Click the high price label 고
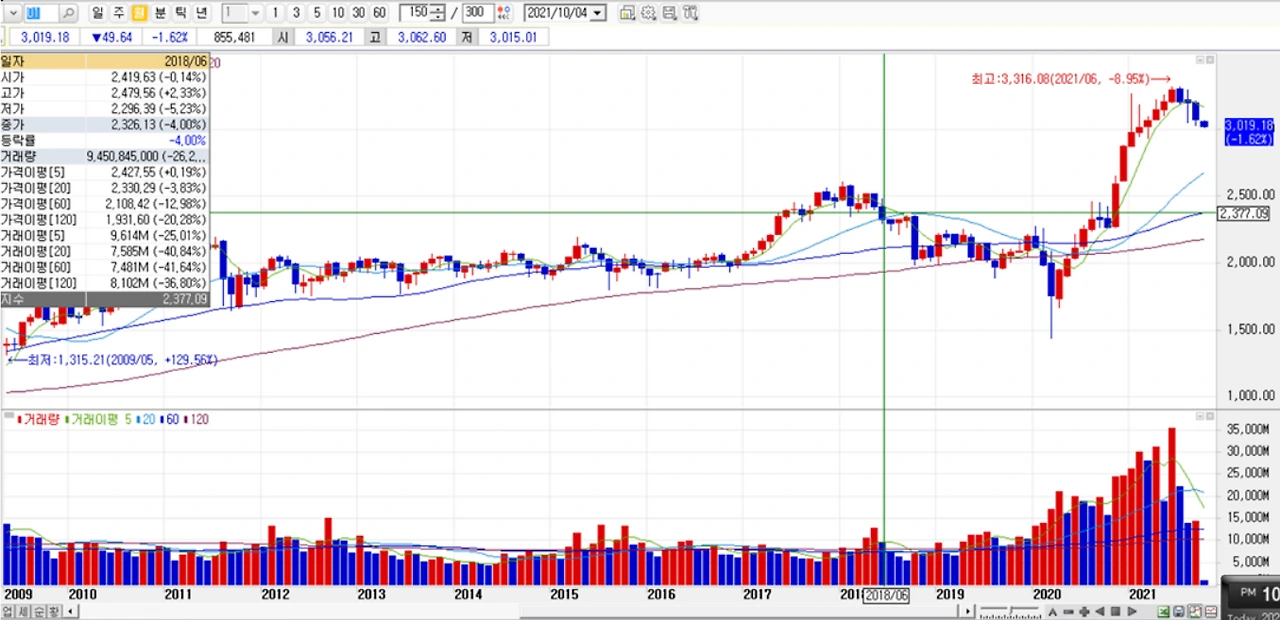Image resolution: width=1280 pixels, height=620 pixels. 376,37
